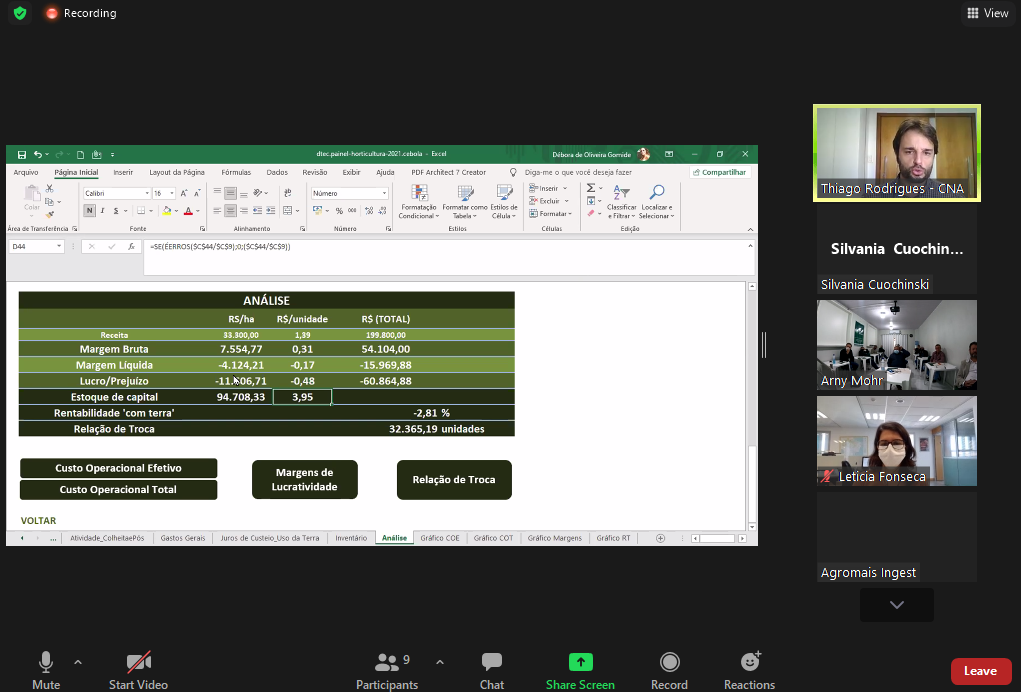Open audio options arrow next to Mute
The width and height of the screenshot is (1021, 692).
pyautogui.click(x=78, y=663)
